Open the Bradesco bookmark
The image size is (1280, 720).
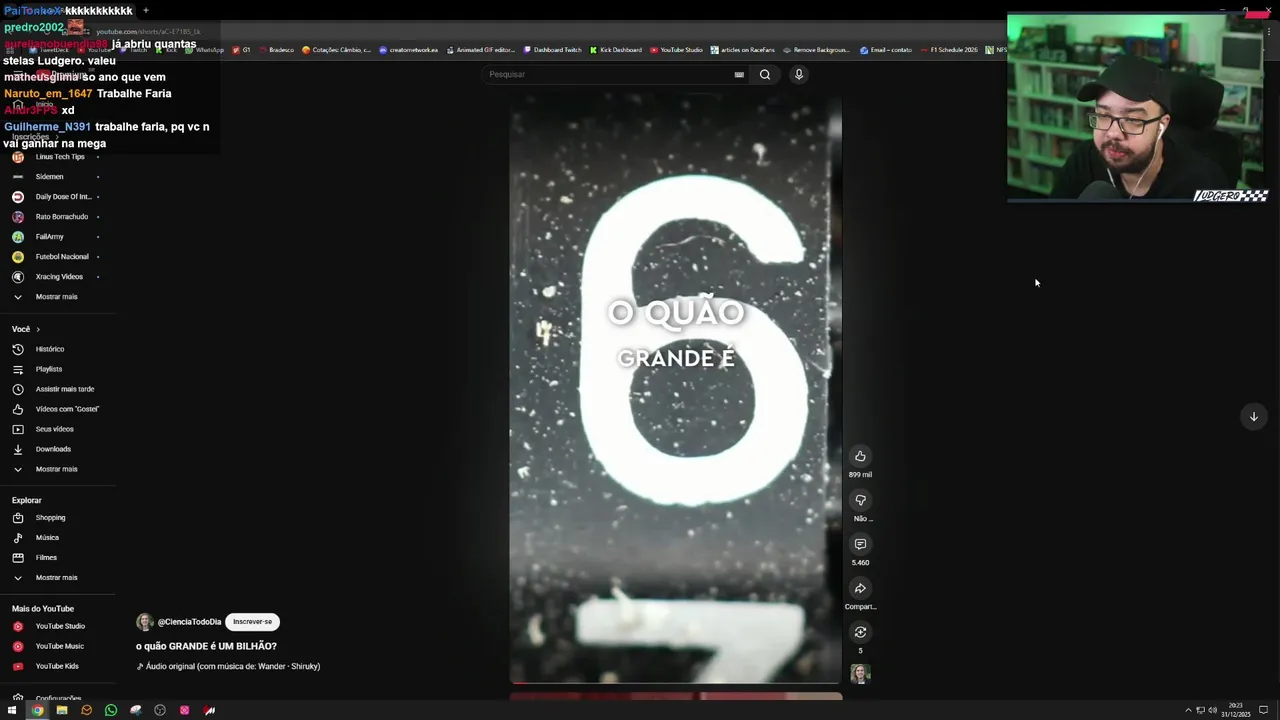point(276,50)
